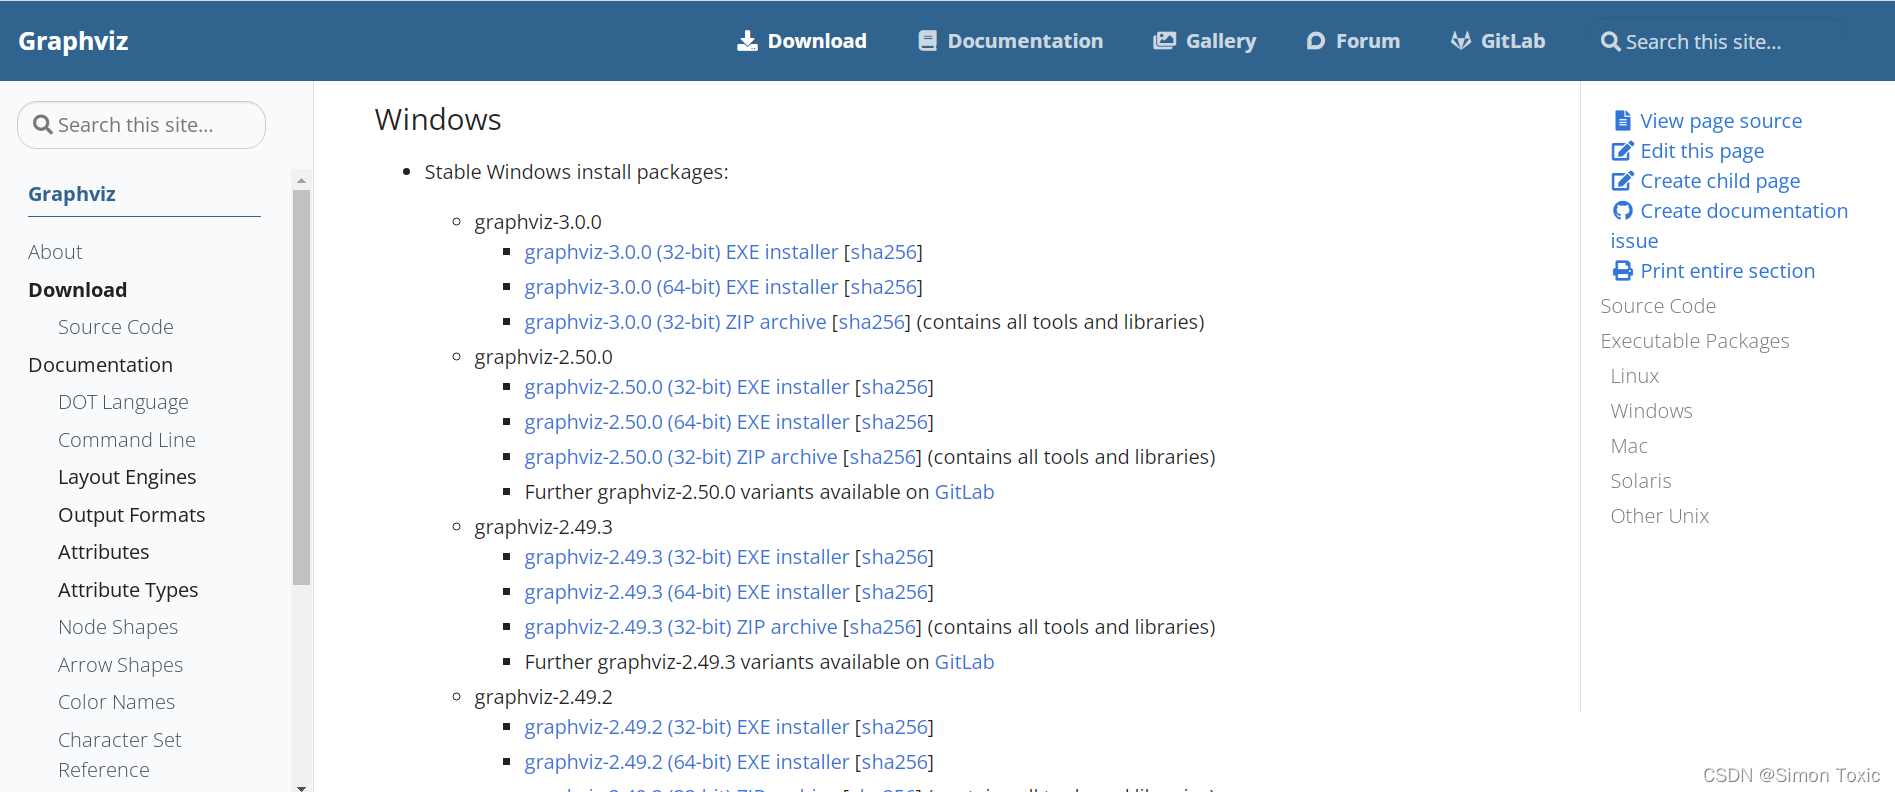Download graphviz-2.49.2 (32-bit) EXE installer
The height and width of the screenshot is (792, 1895).
click(x=687, y=727)
